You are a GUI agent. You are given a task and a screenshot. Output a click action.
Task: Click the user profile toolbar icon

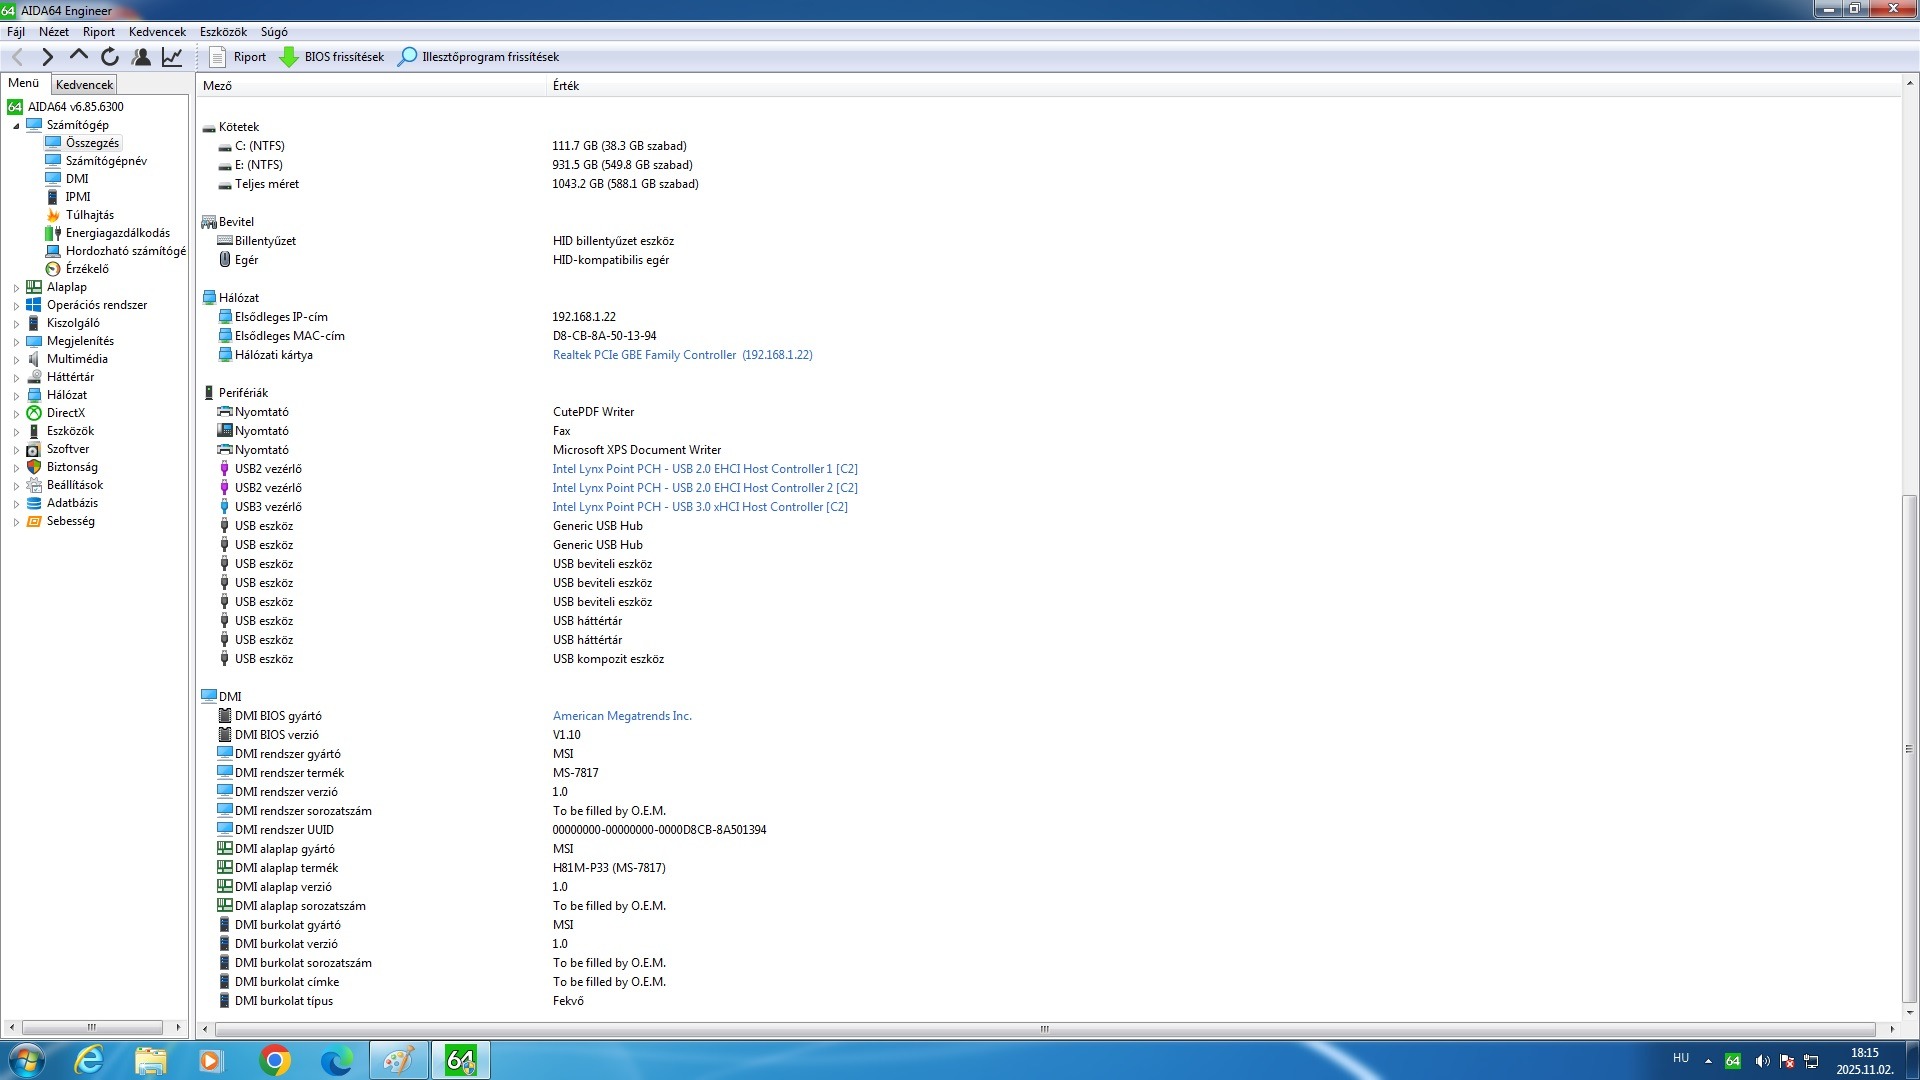141,57
